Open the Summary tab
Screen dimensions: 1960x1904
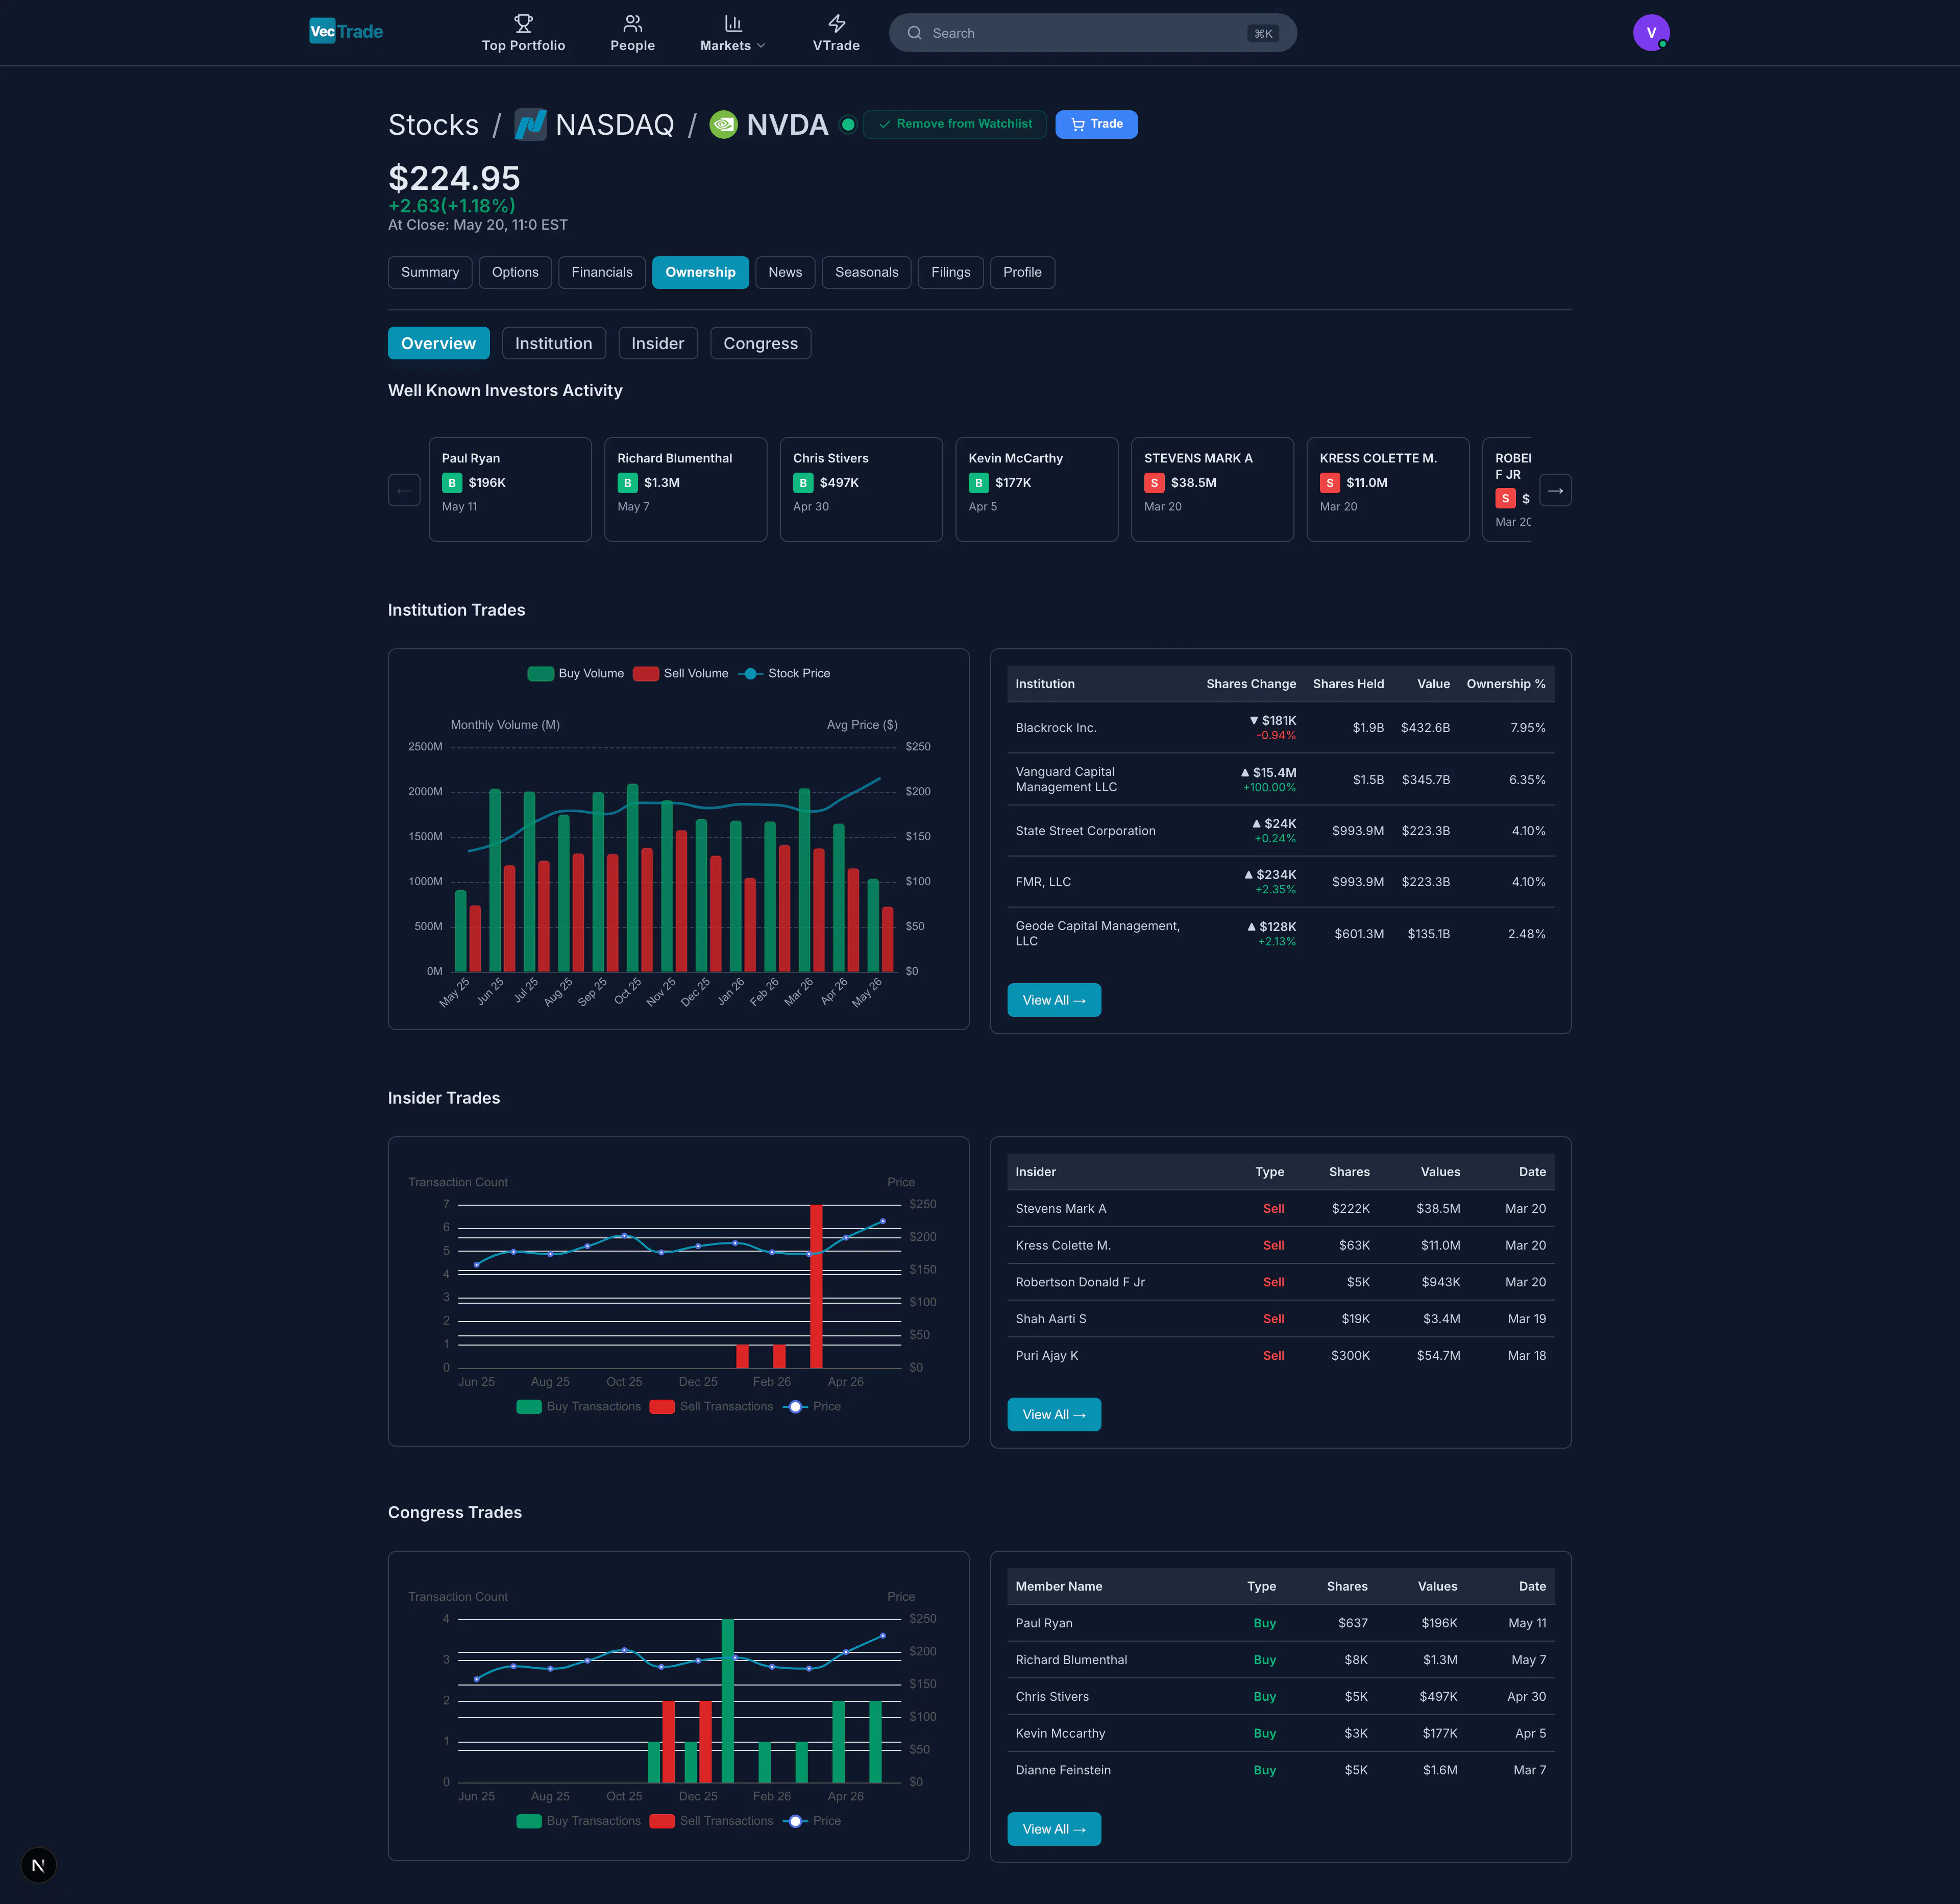[x=430, y=272]
